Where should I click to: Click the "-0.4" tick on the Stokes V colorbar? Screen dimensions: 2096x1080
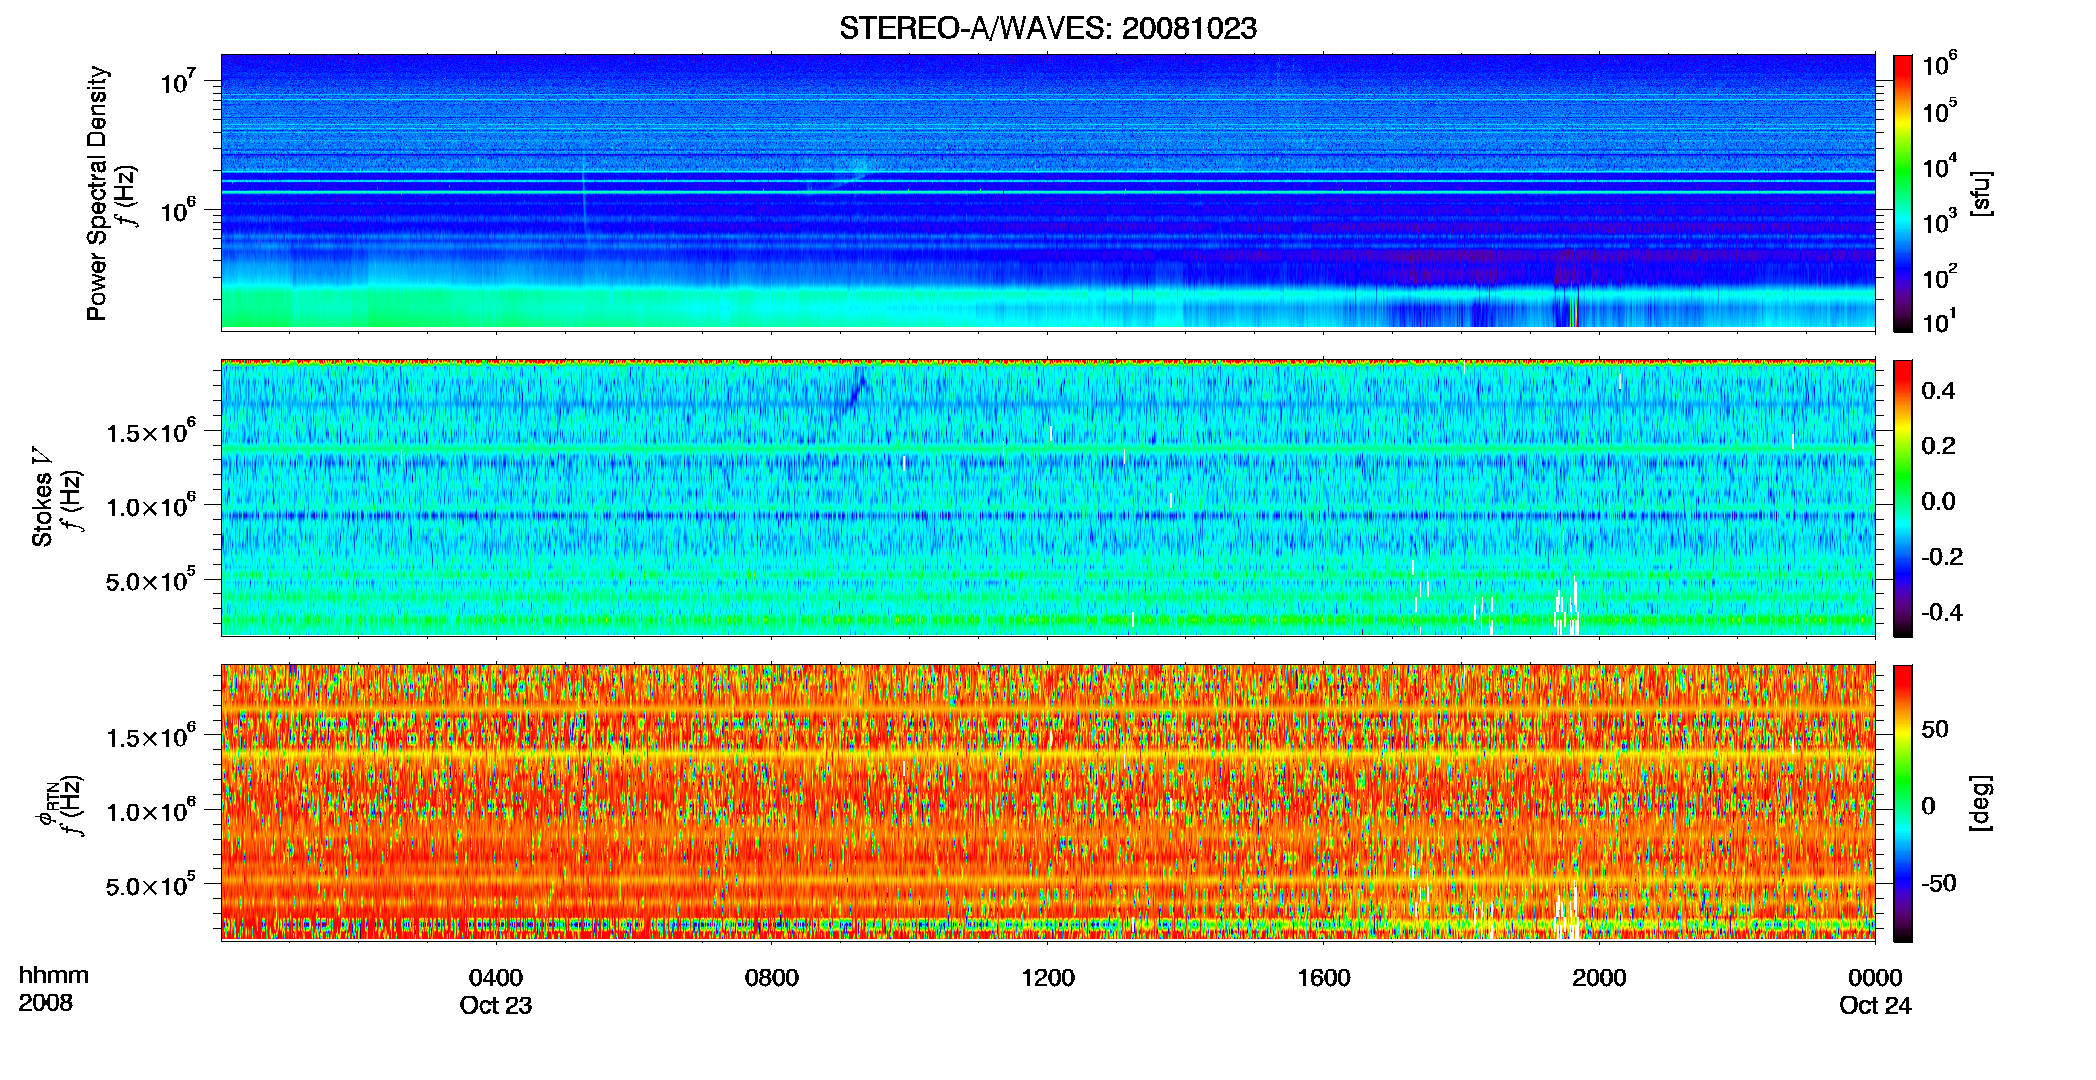tap(1942, 612)
